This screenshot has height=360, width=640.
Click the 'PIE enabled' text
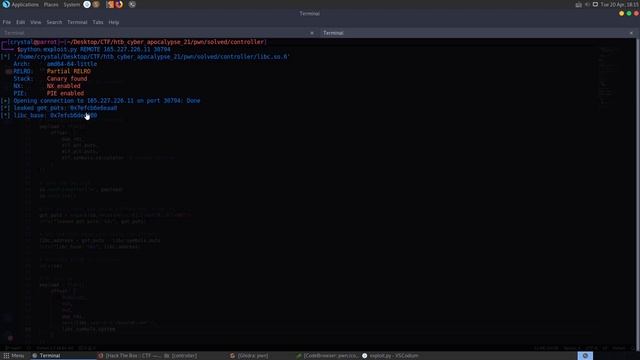65,93
